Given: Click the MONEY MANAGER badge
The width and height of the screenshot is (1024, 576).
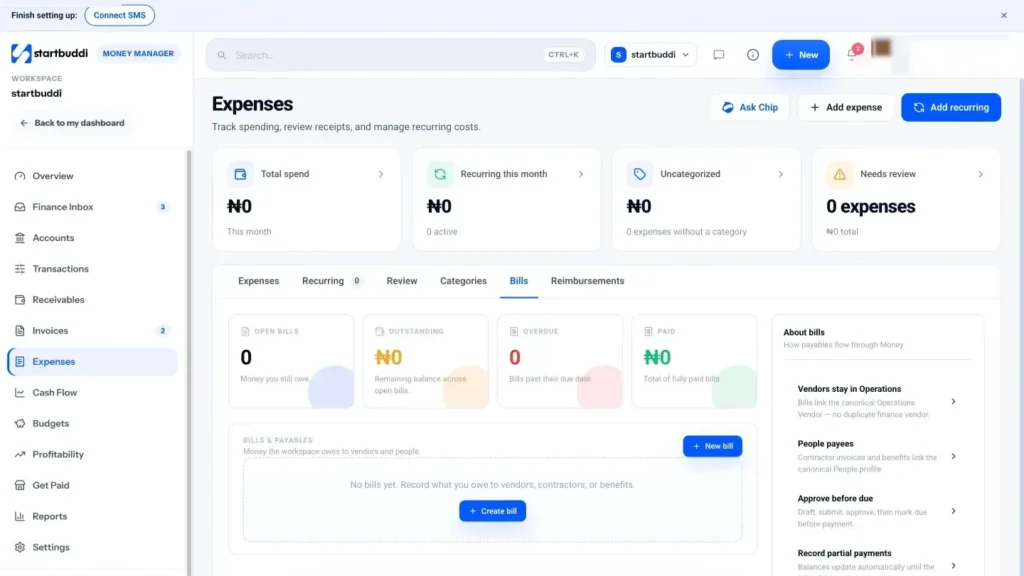Looking at the screenshot, I should point(138,54).
